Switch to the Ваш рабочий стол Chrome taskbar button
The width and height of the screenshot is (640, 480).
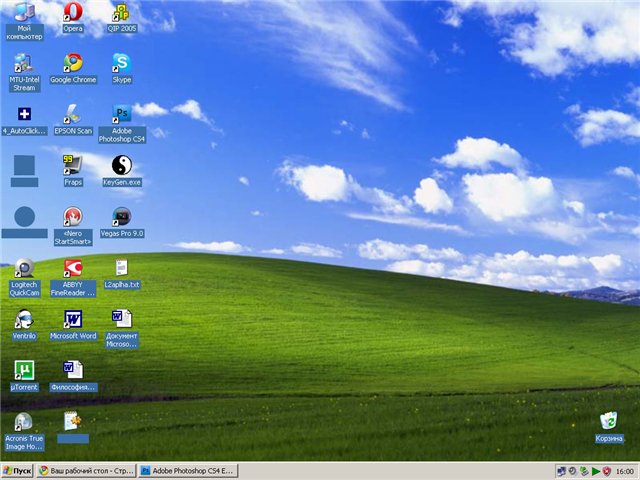pyautogui.click(x=86, y=471)
